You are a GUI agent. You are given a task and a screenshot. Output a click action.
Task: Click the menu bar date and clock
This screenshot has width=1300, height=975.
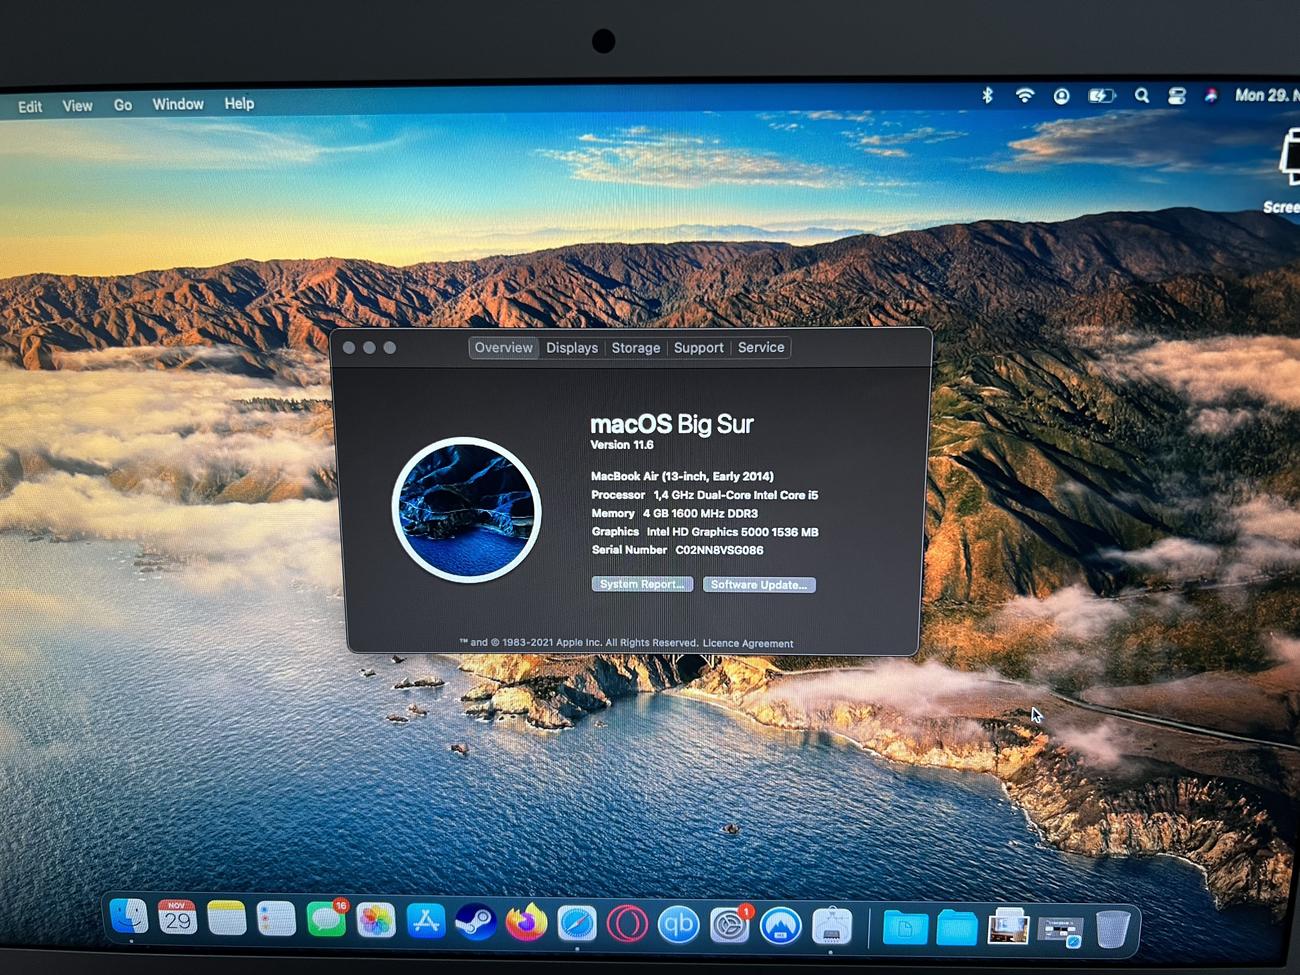coord(1266,95)
